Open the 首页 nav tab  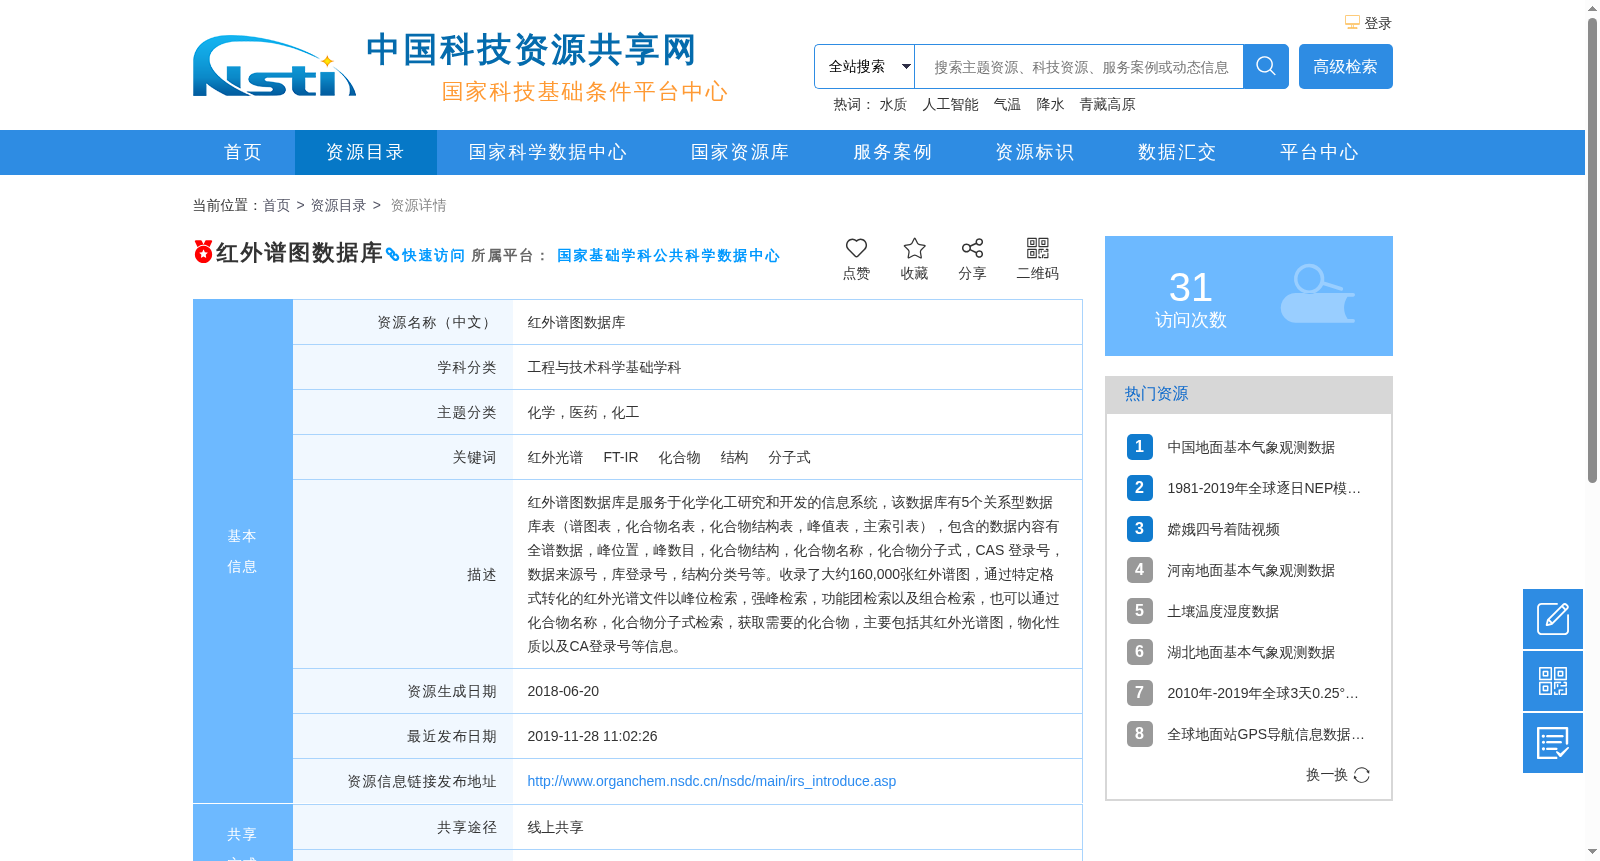pos(243,152)
